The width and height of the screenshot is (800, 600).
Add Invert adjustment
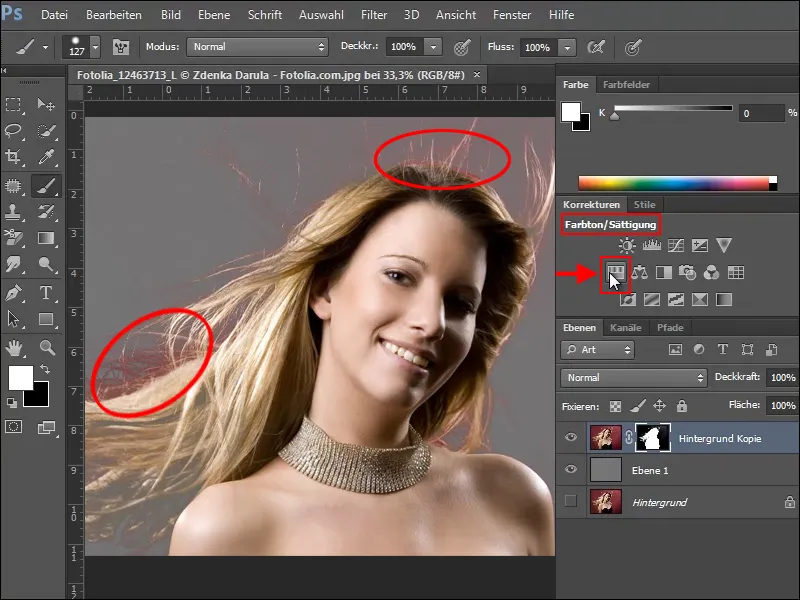tap(628, 299)
